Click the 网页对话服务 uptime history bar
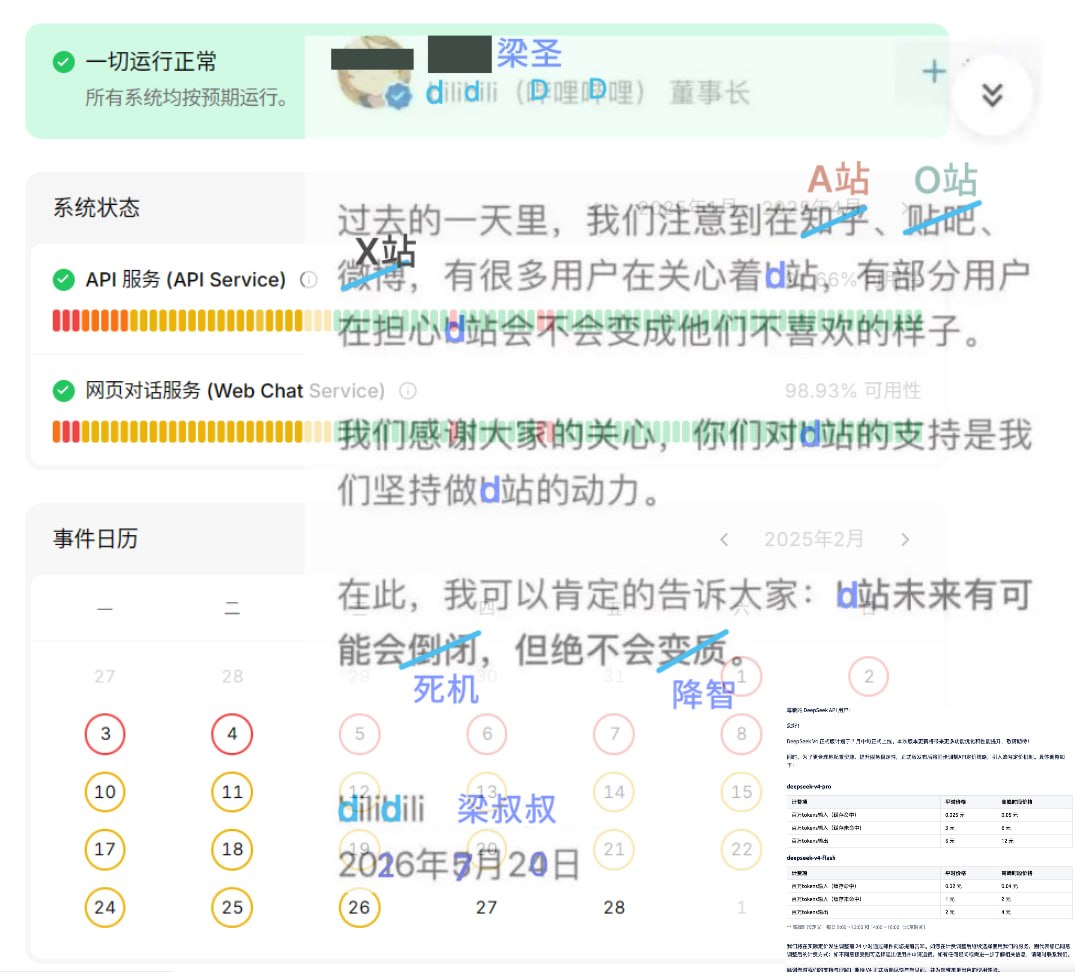1076x972 pixels. coord(487,432)
